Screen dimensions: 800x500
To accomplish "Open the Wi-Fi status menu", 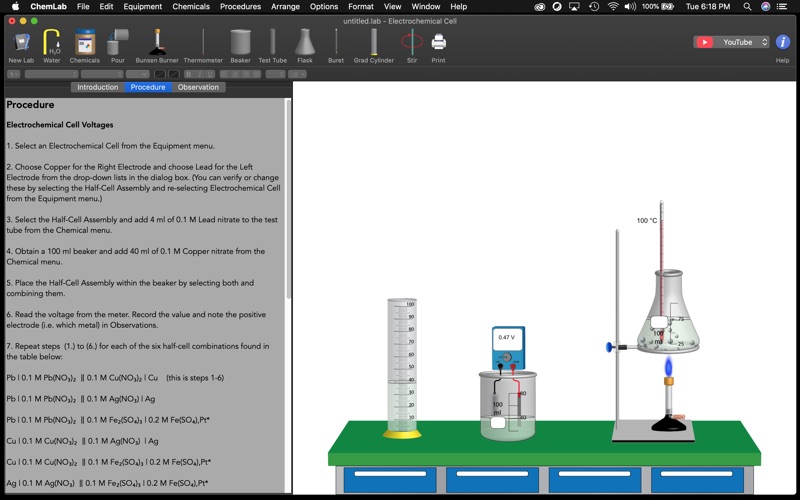I will 613,7.
